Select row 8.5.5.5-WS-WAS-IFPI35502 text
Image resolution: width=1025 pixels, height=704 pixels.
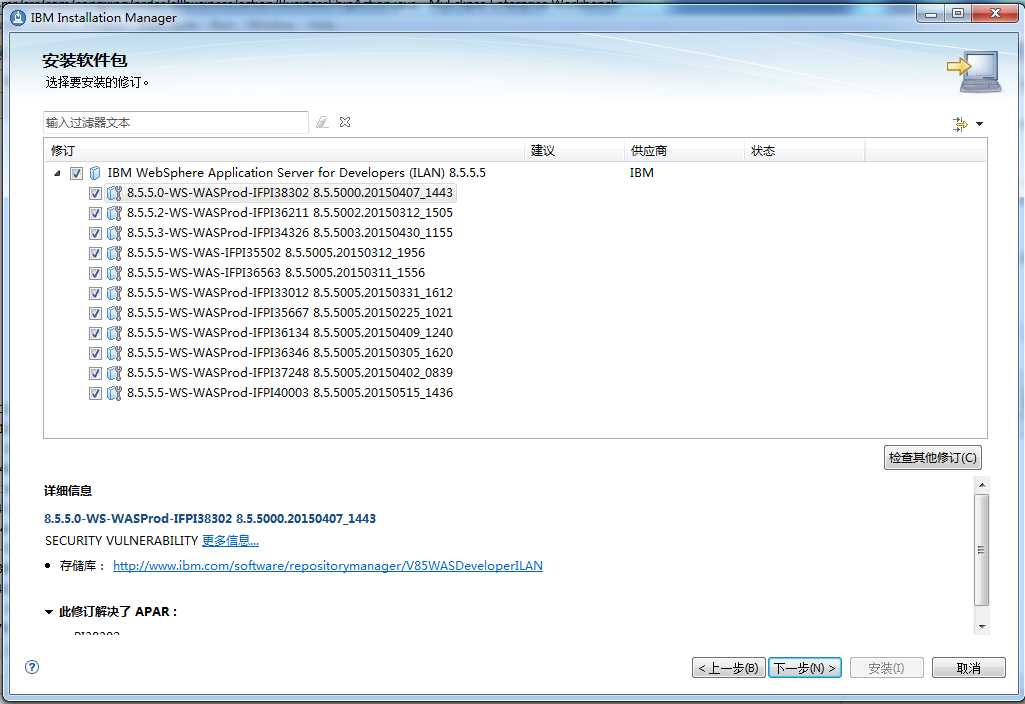click(276, 253)
